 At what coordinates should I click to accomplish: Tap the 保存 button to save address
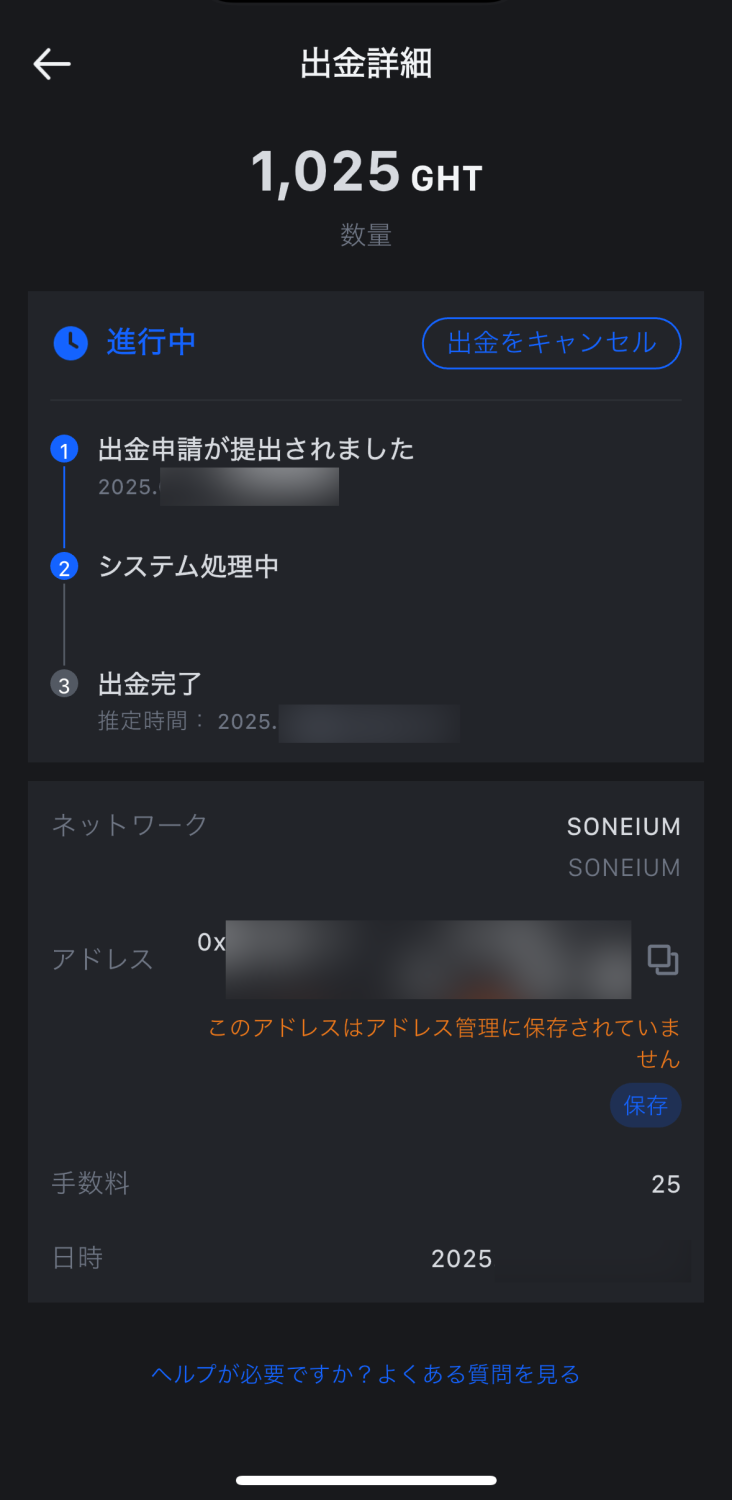[645, 1106]
